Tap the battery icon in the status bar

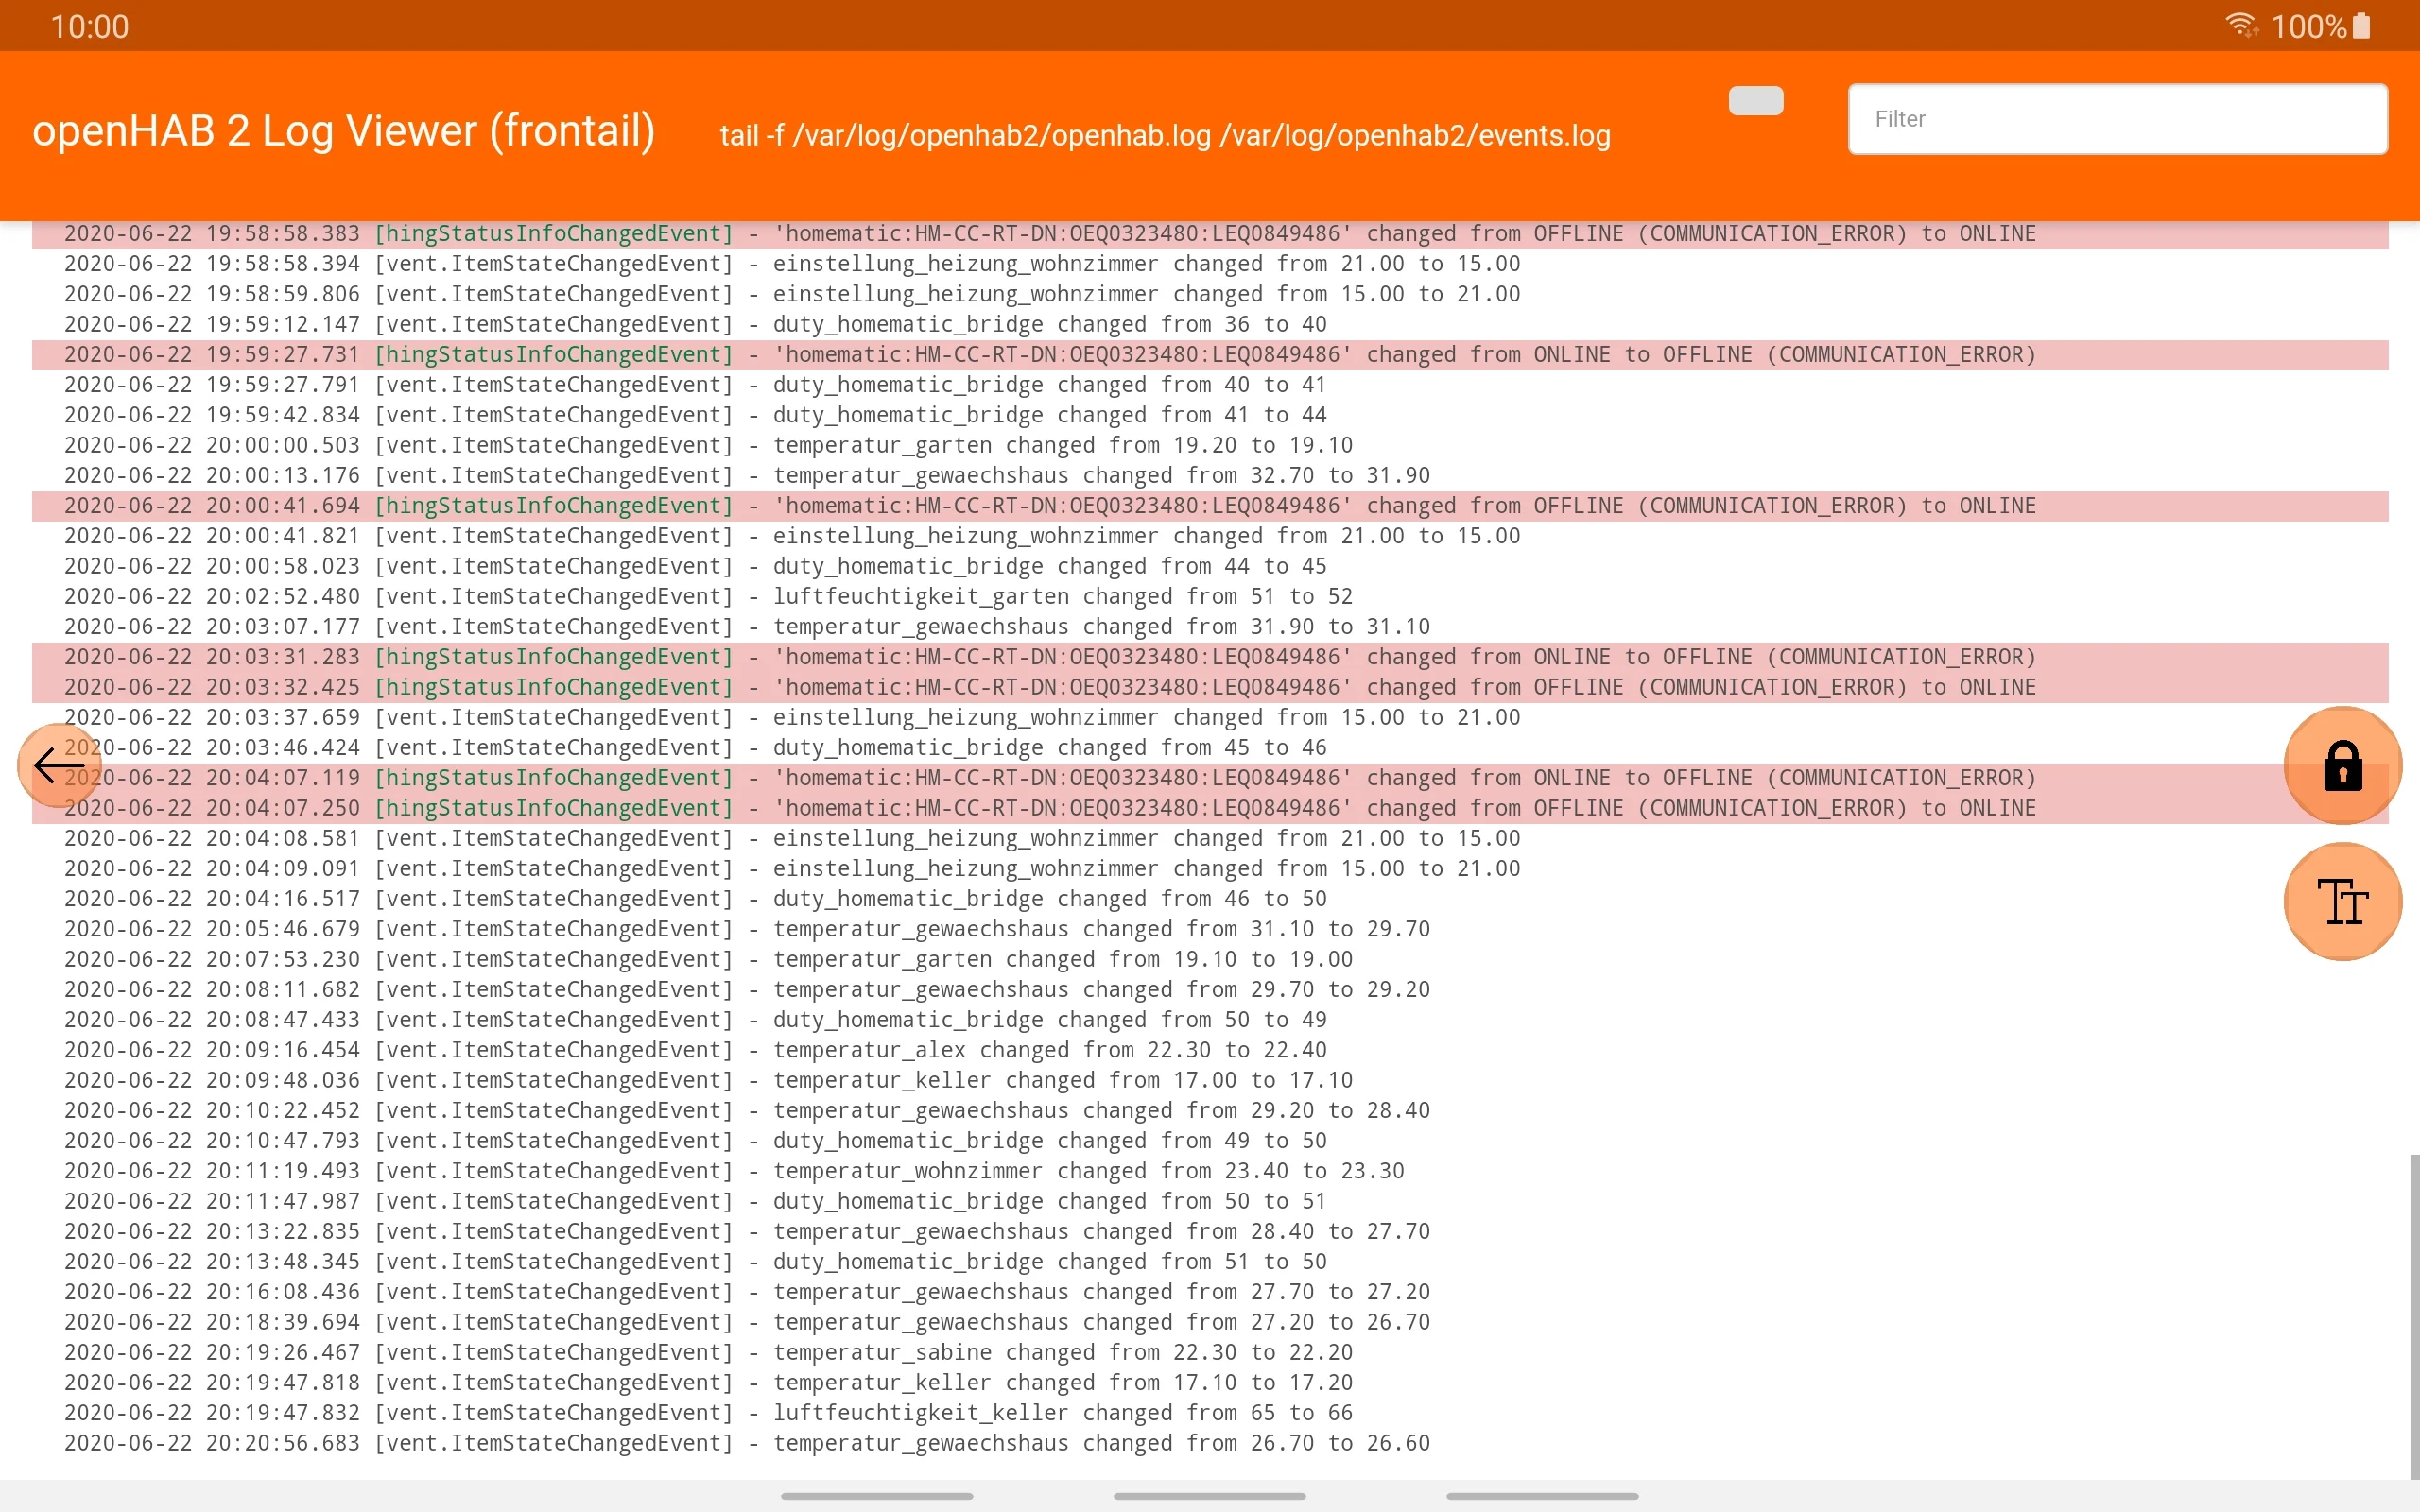tap(2362, 25)
